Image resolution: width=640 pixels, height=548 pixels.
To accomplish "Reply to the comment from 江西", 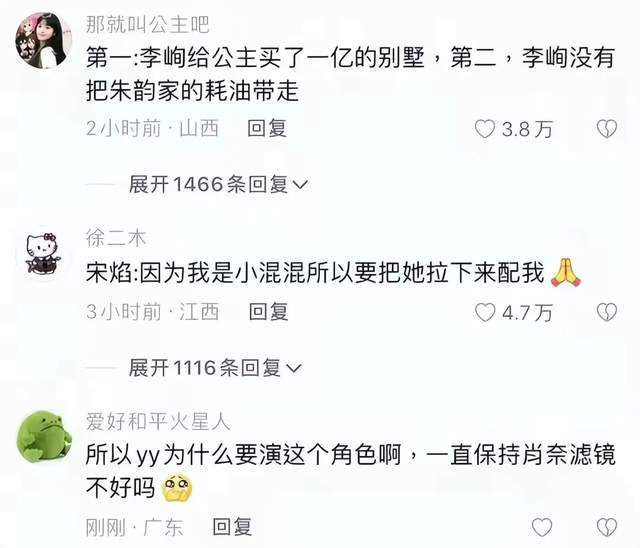I will (x=269, y=312).
